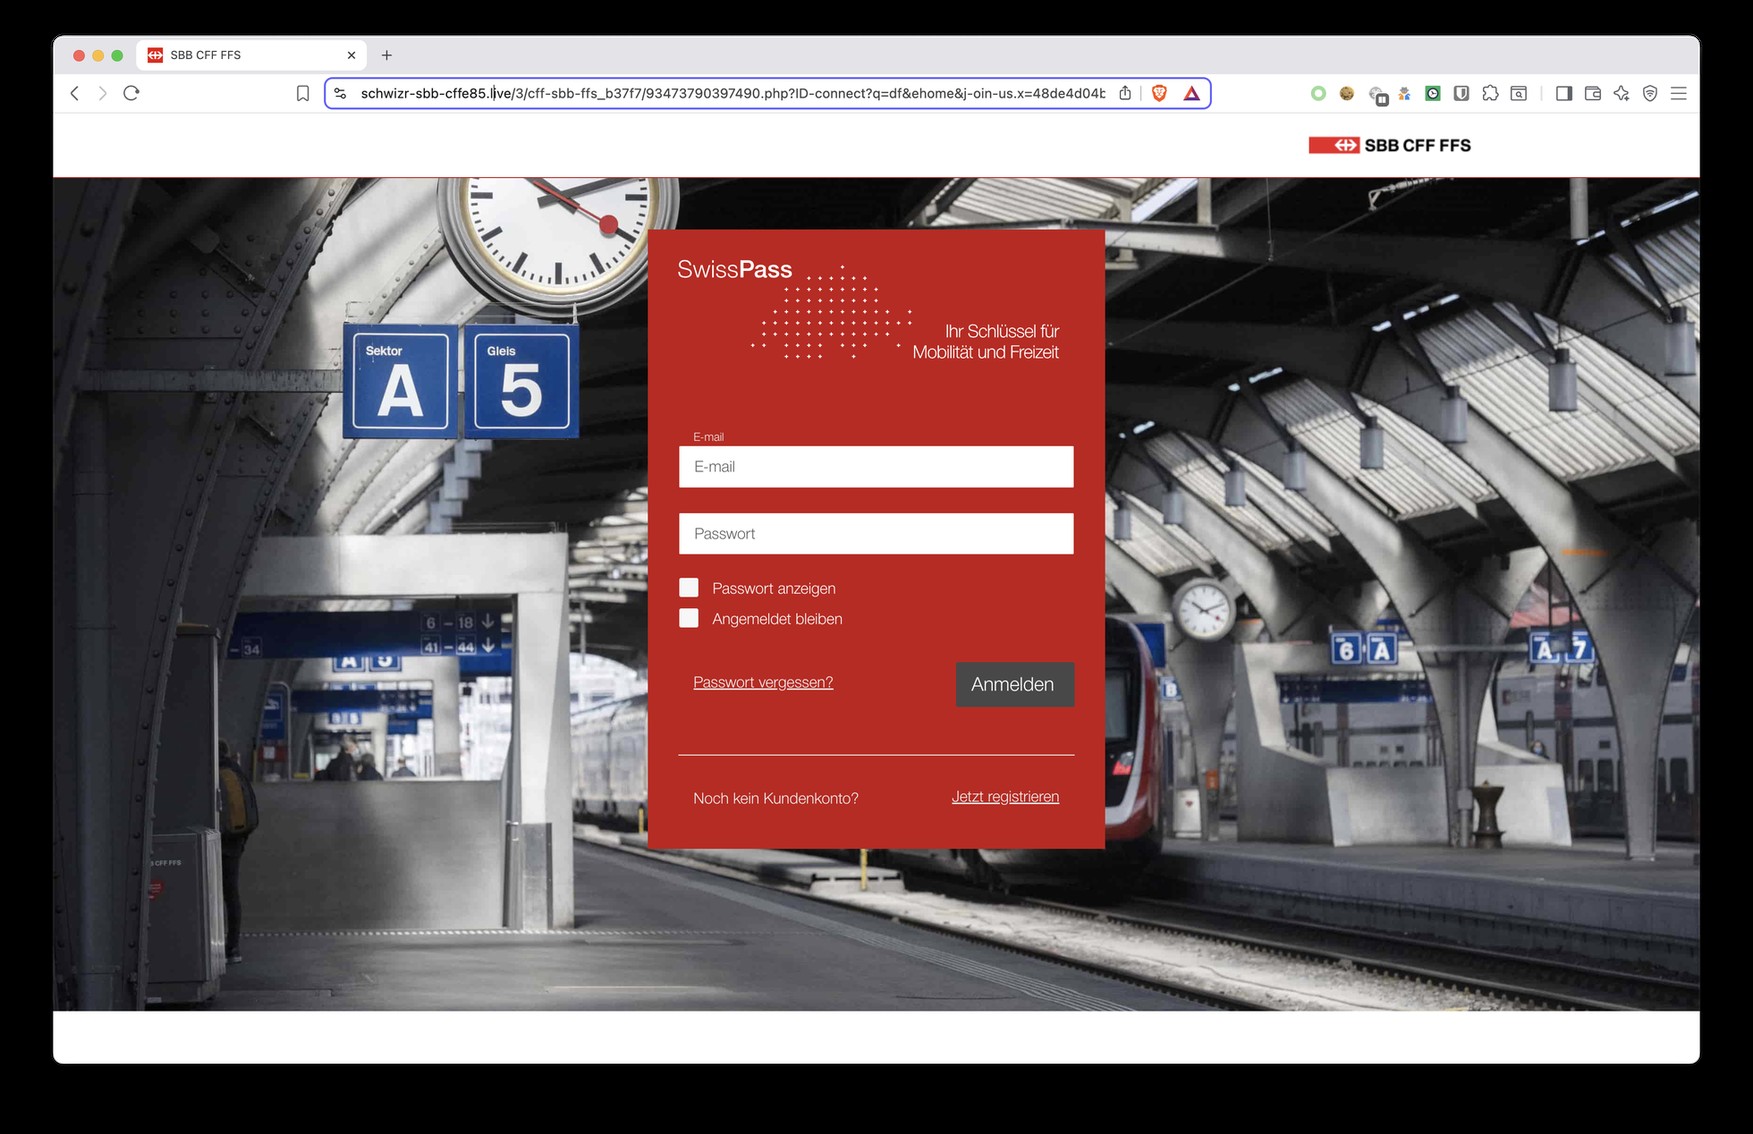Image resolution: width=1753 pixels, height=1134 pixels.
Task: Enable Angemeldet bleiben checkbox
Action: (689, 618)
